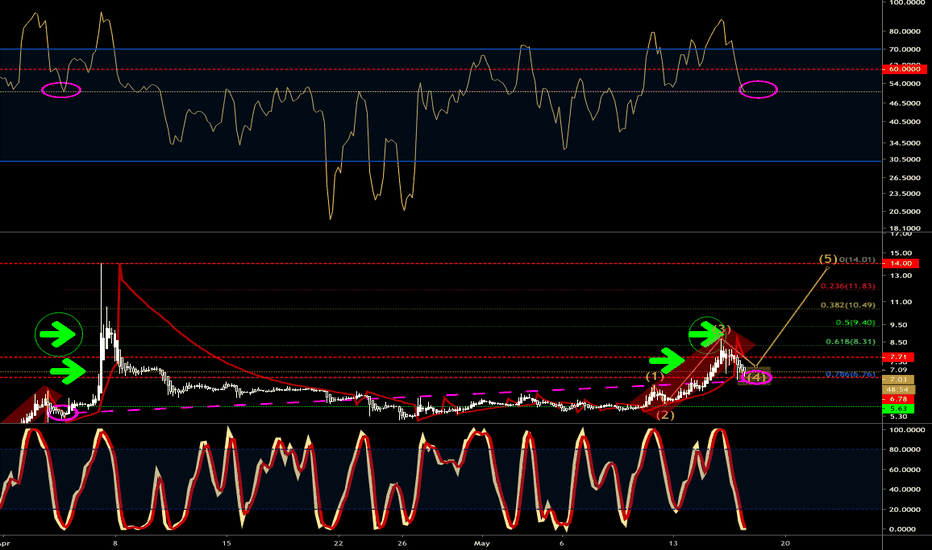Click 100.0000 on the stochastic pane scale
The height and width of the screenshot is (550, 932).
pos(906,429)
